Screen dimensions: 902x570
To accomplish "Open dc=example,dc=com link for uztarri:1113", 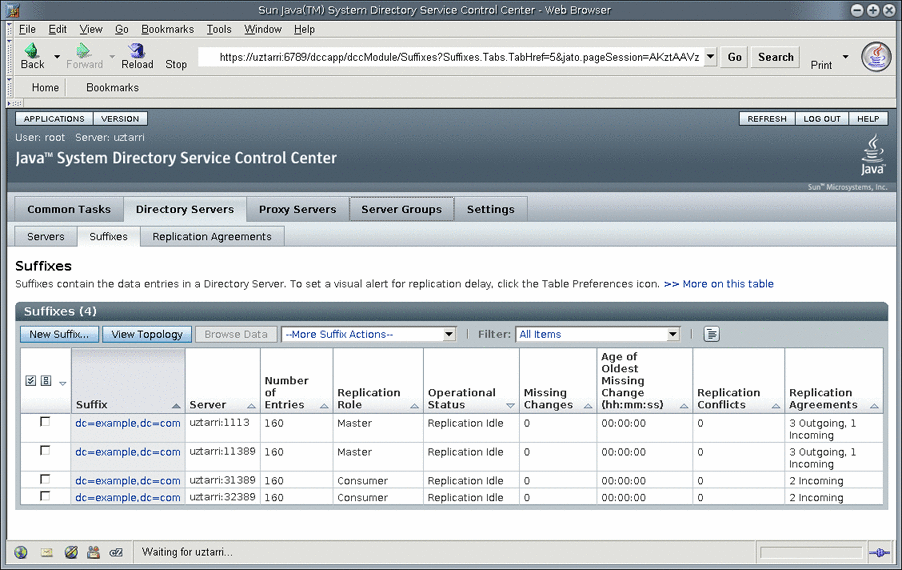I will [128, 423].
